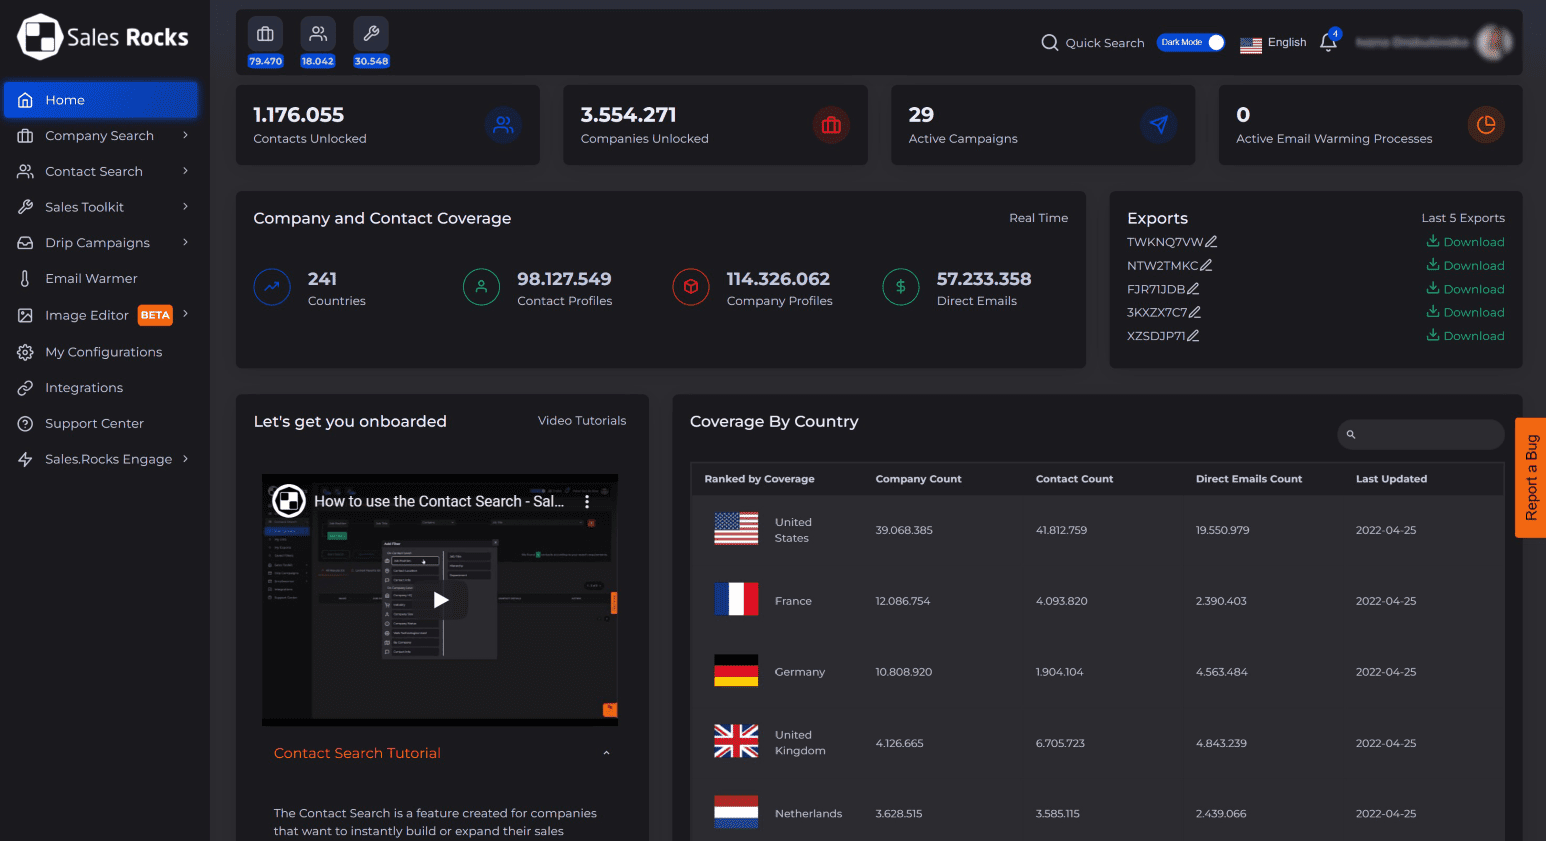Screen dimensions: 1546x841
Task: Click the Report a Bug button
Action: pos(1530,478)
